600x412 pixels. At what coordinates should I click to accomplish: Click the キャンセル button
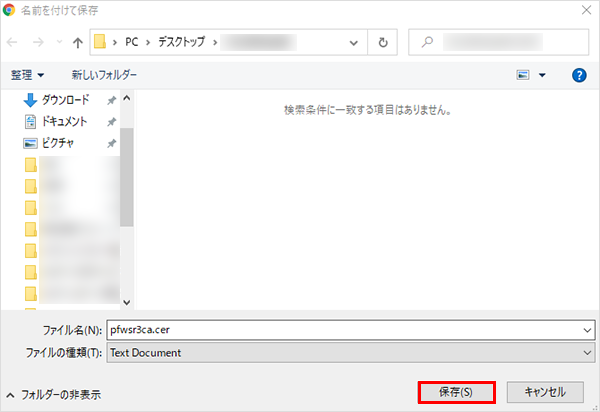tap(545, 392)
